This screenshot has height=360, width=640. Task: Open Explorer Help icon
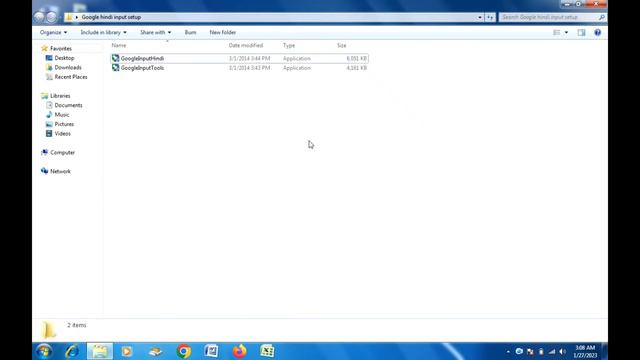[597, 32]
